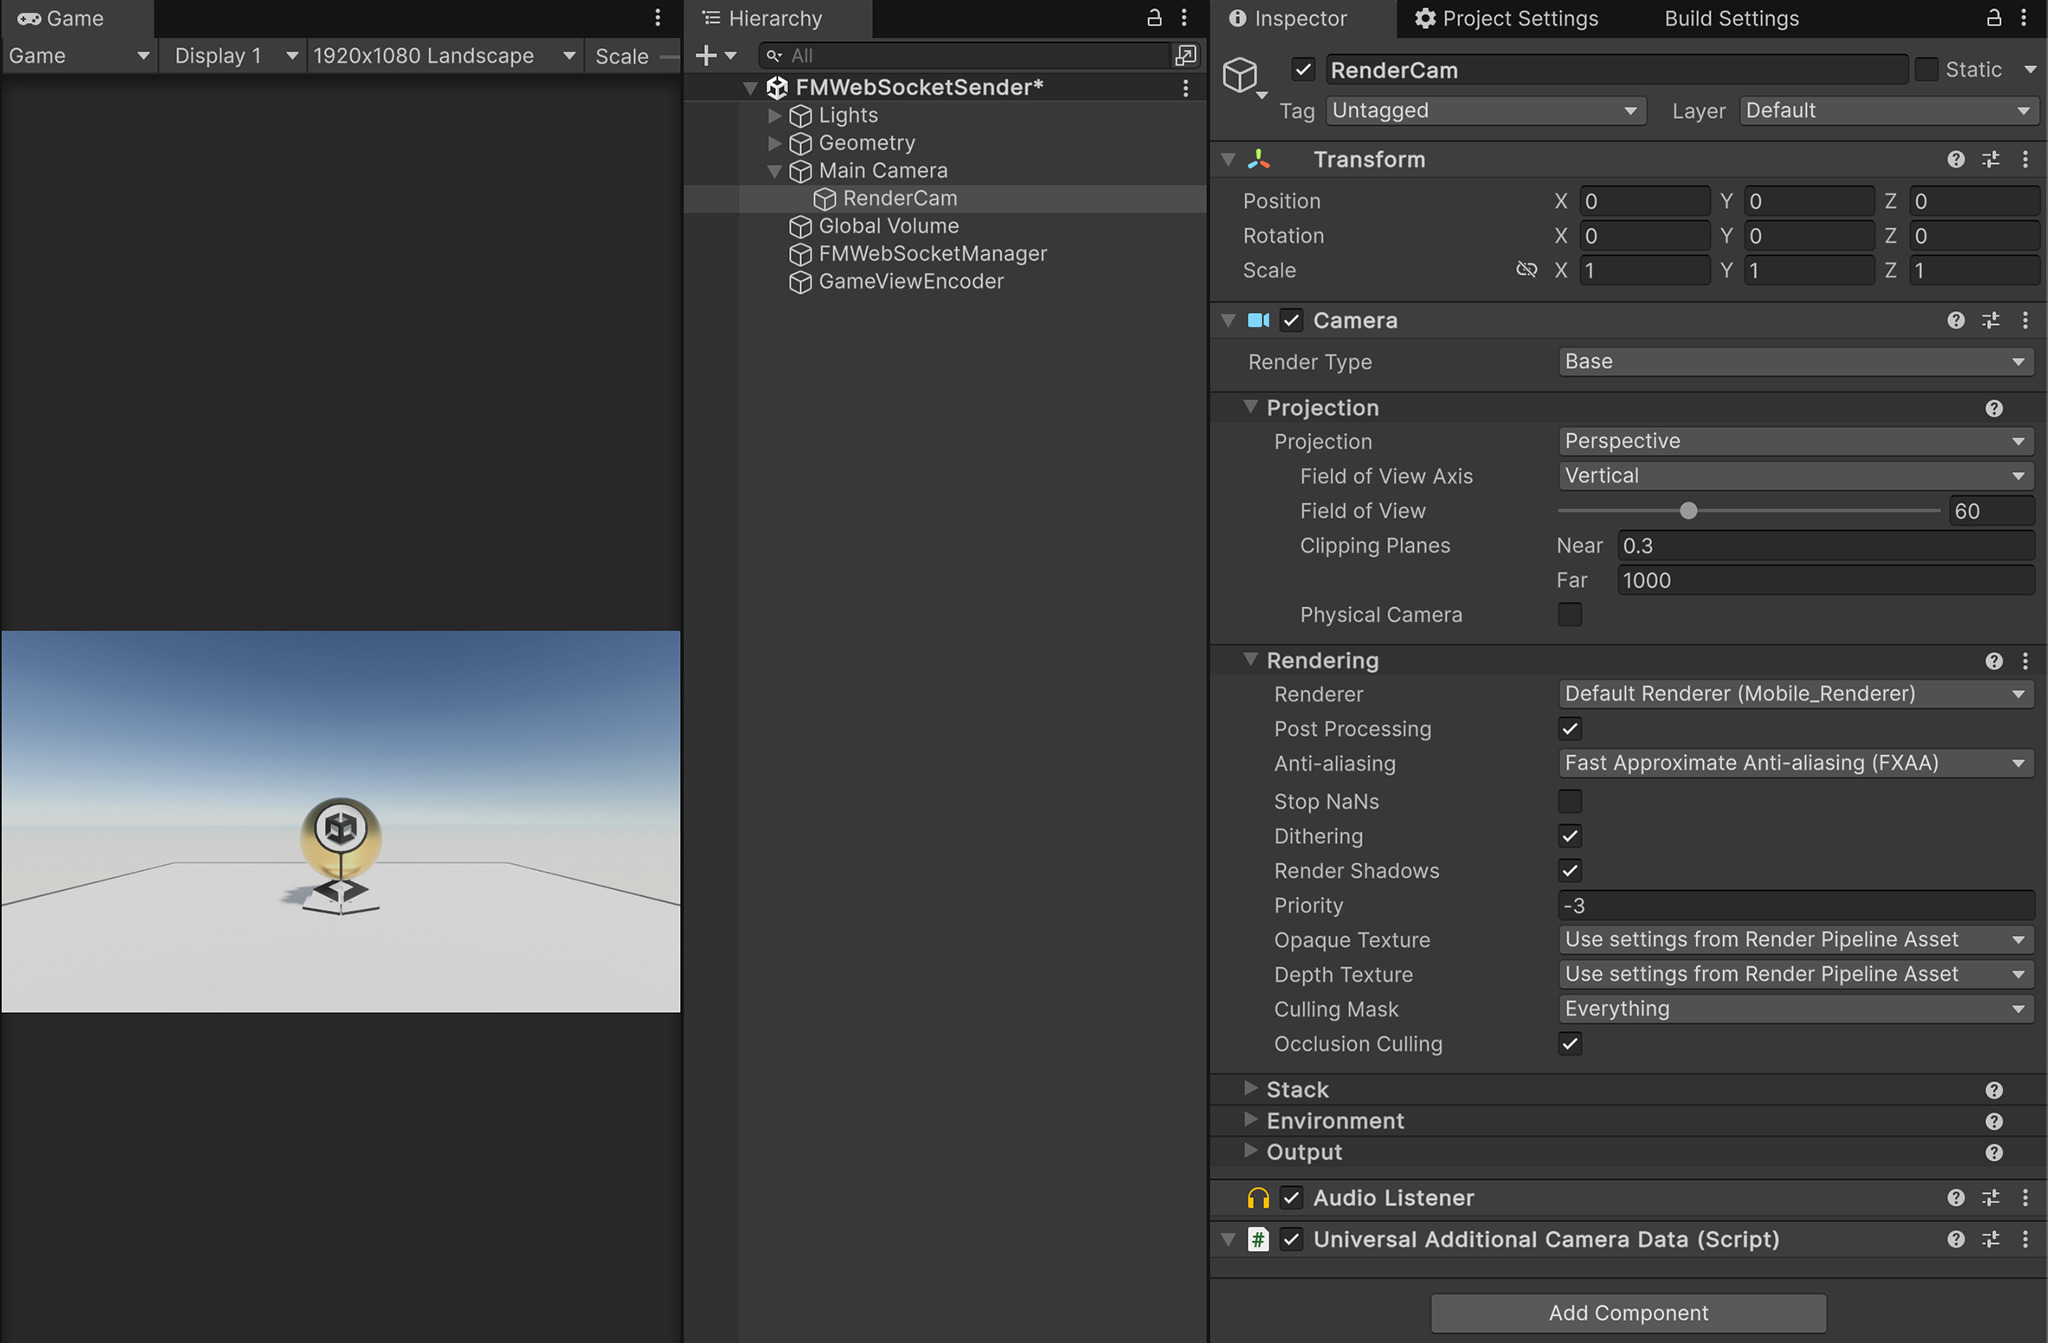Select the GameViewEncoder object in Hierarchy
This screenshot has height=1343, width=2048.
910,281
